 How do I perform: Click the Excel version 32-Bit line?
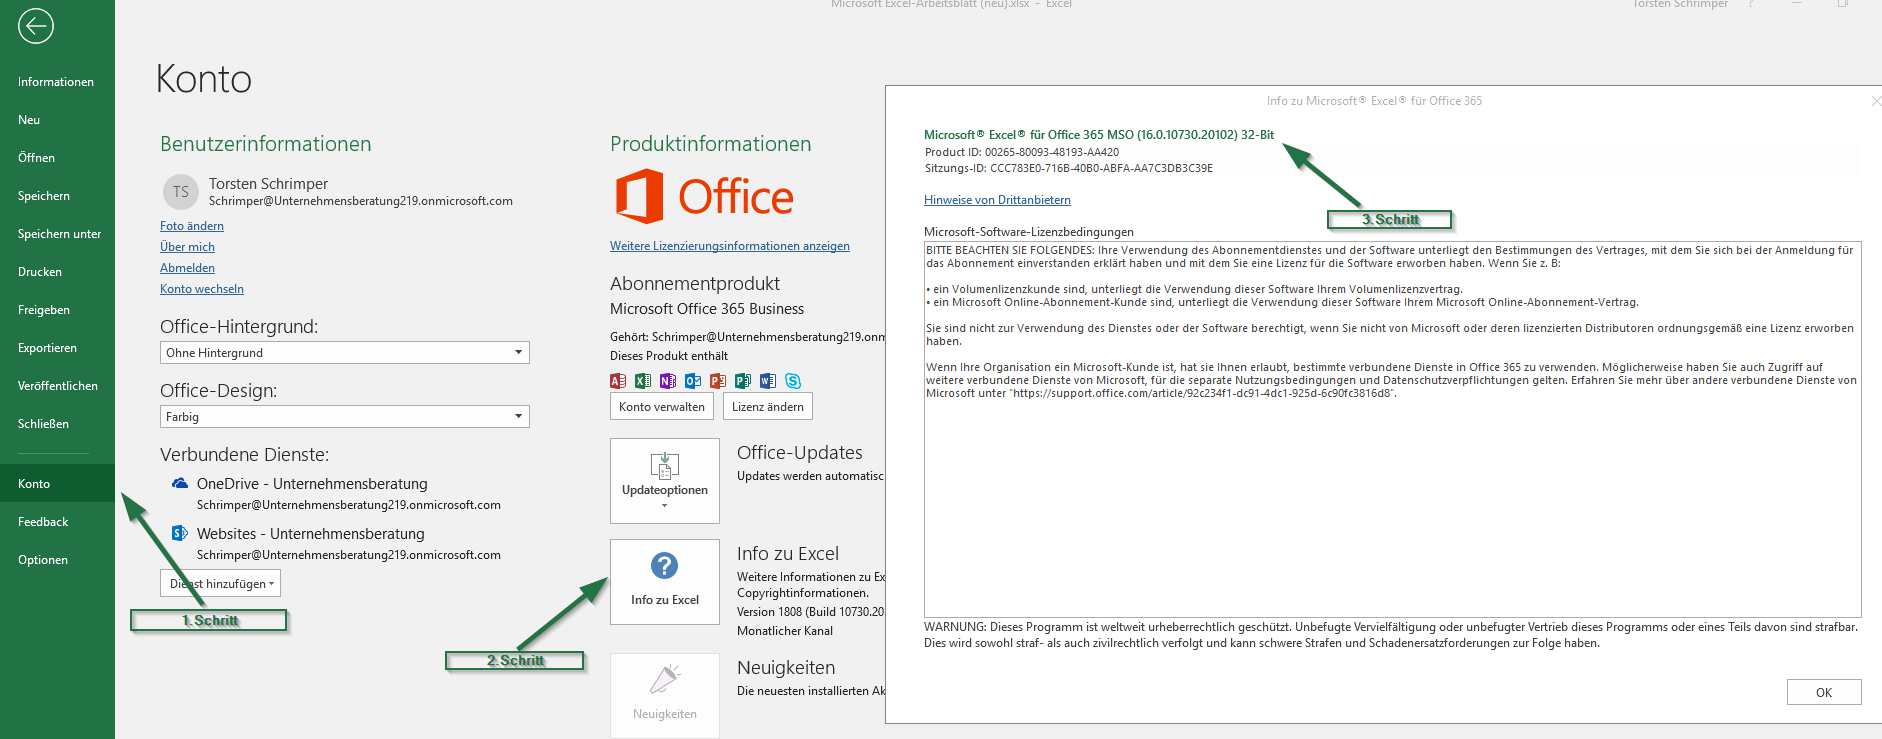coord(1099,135)
